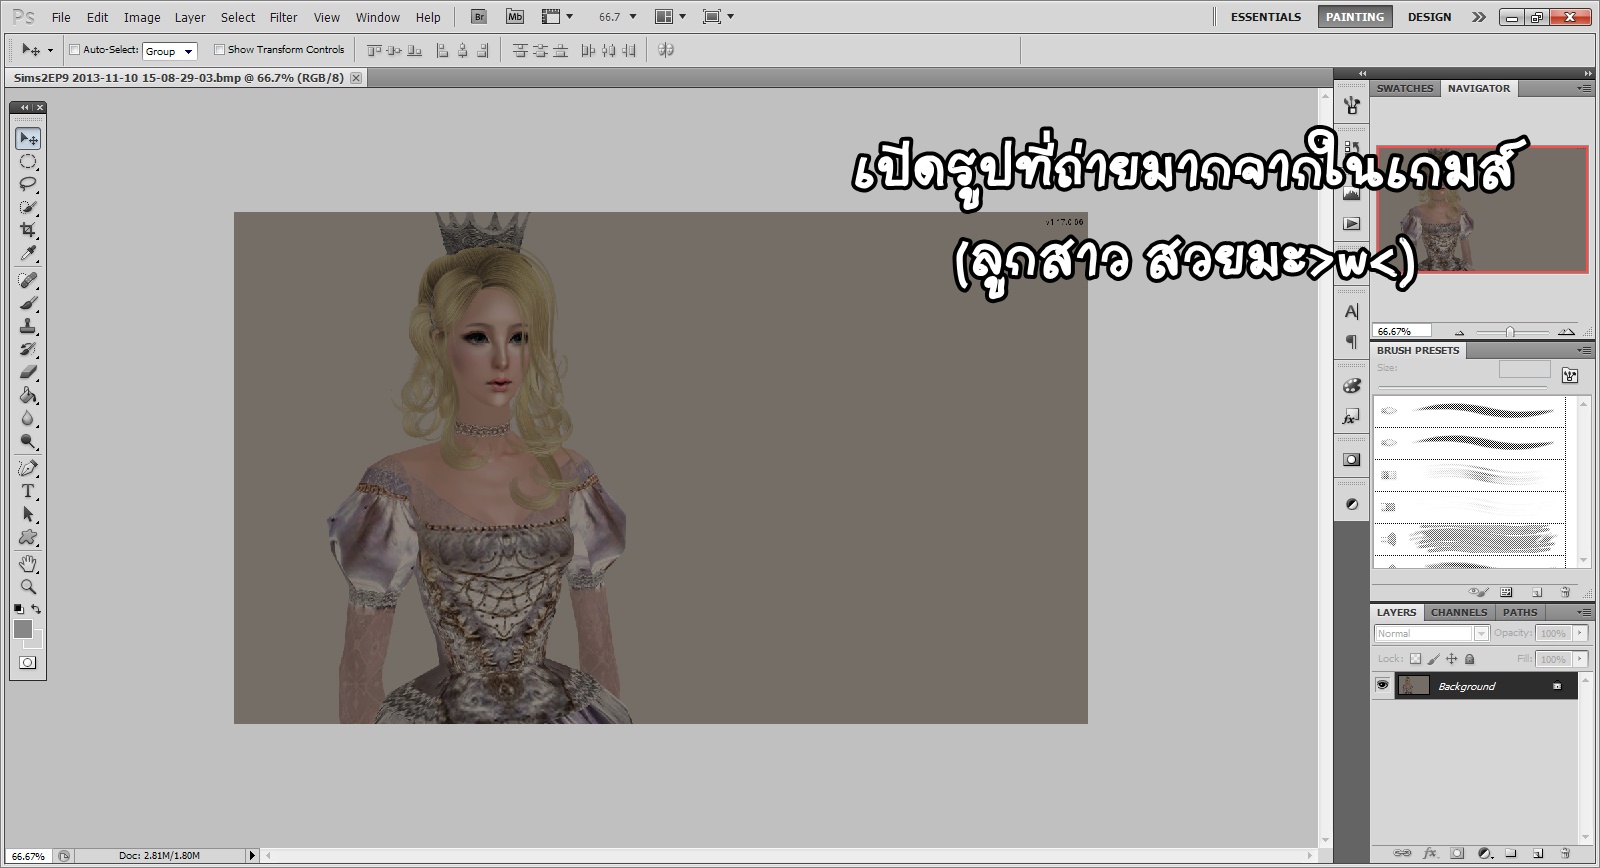Select the Paint Bucket tool
Image resolution: width=1600 pixels, height=868 pixels.
[x=28, y=395]
